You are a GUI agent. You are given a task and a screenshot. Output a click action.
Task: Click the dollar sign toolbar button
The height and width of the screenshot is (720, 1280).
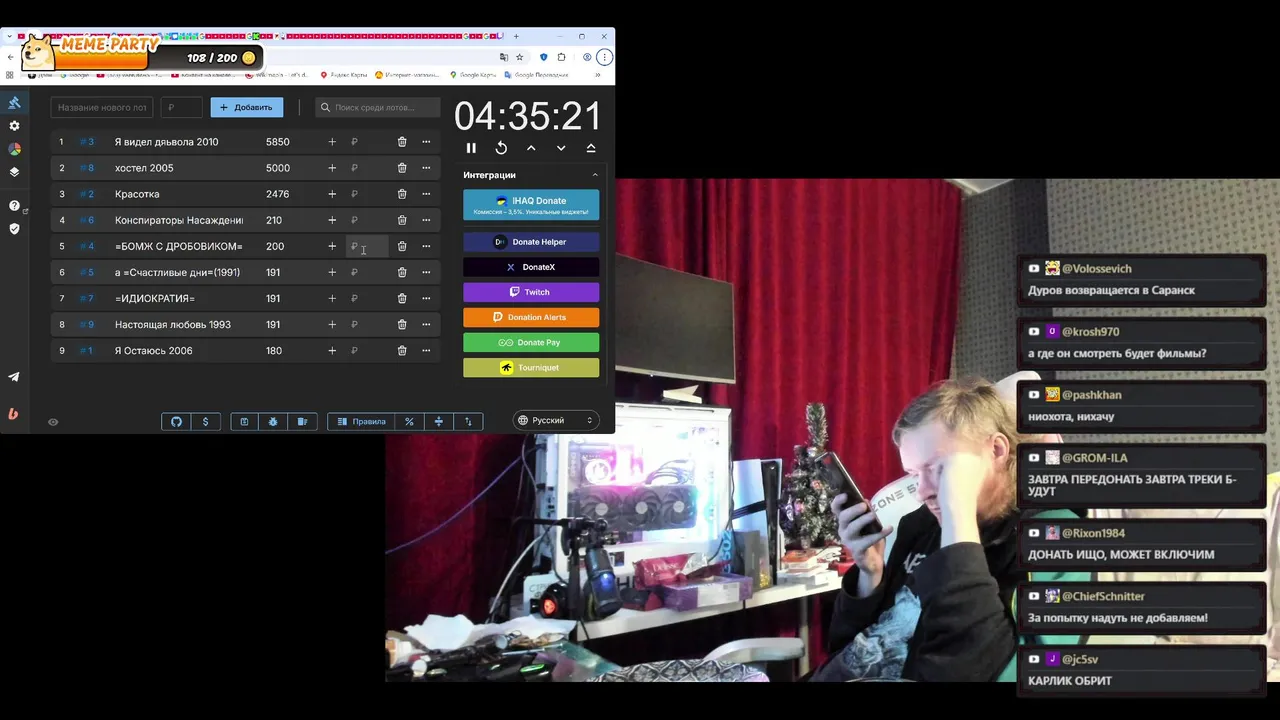205,422
